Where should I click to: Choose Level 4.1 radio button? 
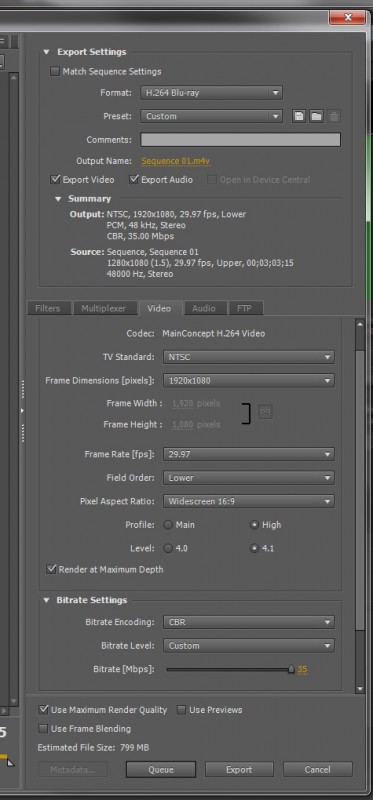coord(254,548)
